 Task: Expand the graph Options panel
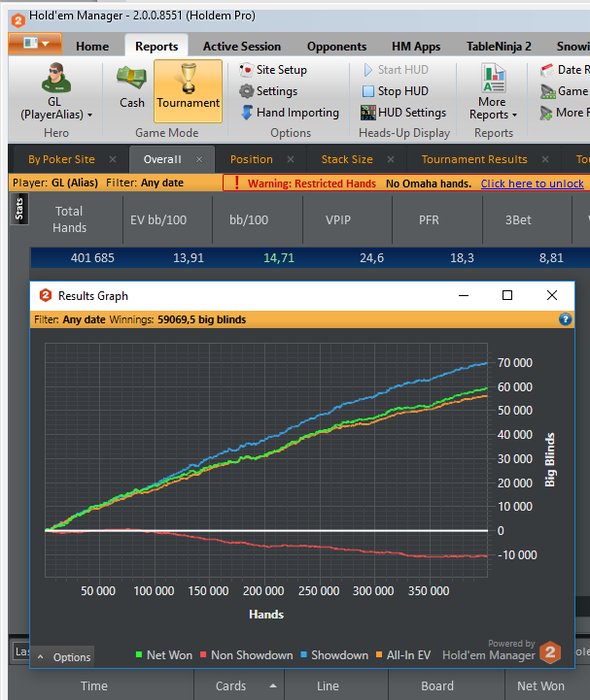pyautogui.click(x=64, y=657)
